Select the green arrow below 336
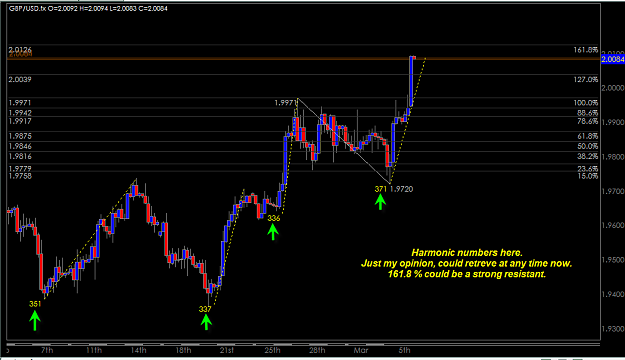625x360 pixels. click(x=273, y=232)
